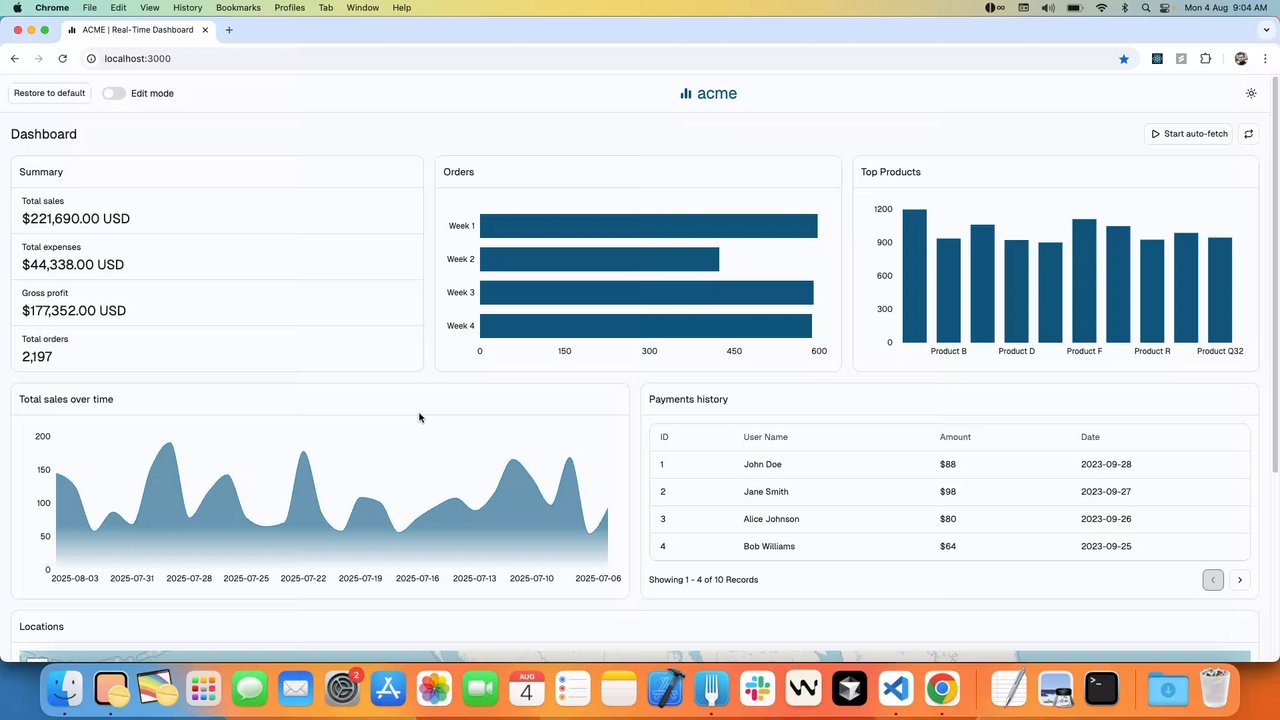Click the User Name column header
This screenshot has width=1280, height=720.
pyautogui.click(x=766, y=437)
